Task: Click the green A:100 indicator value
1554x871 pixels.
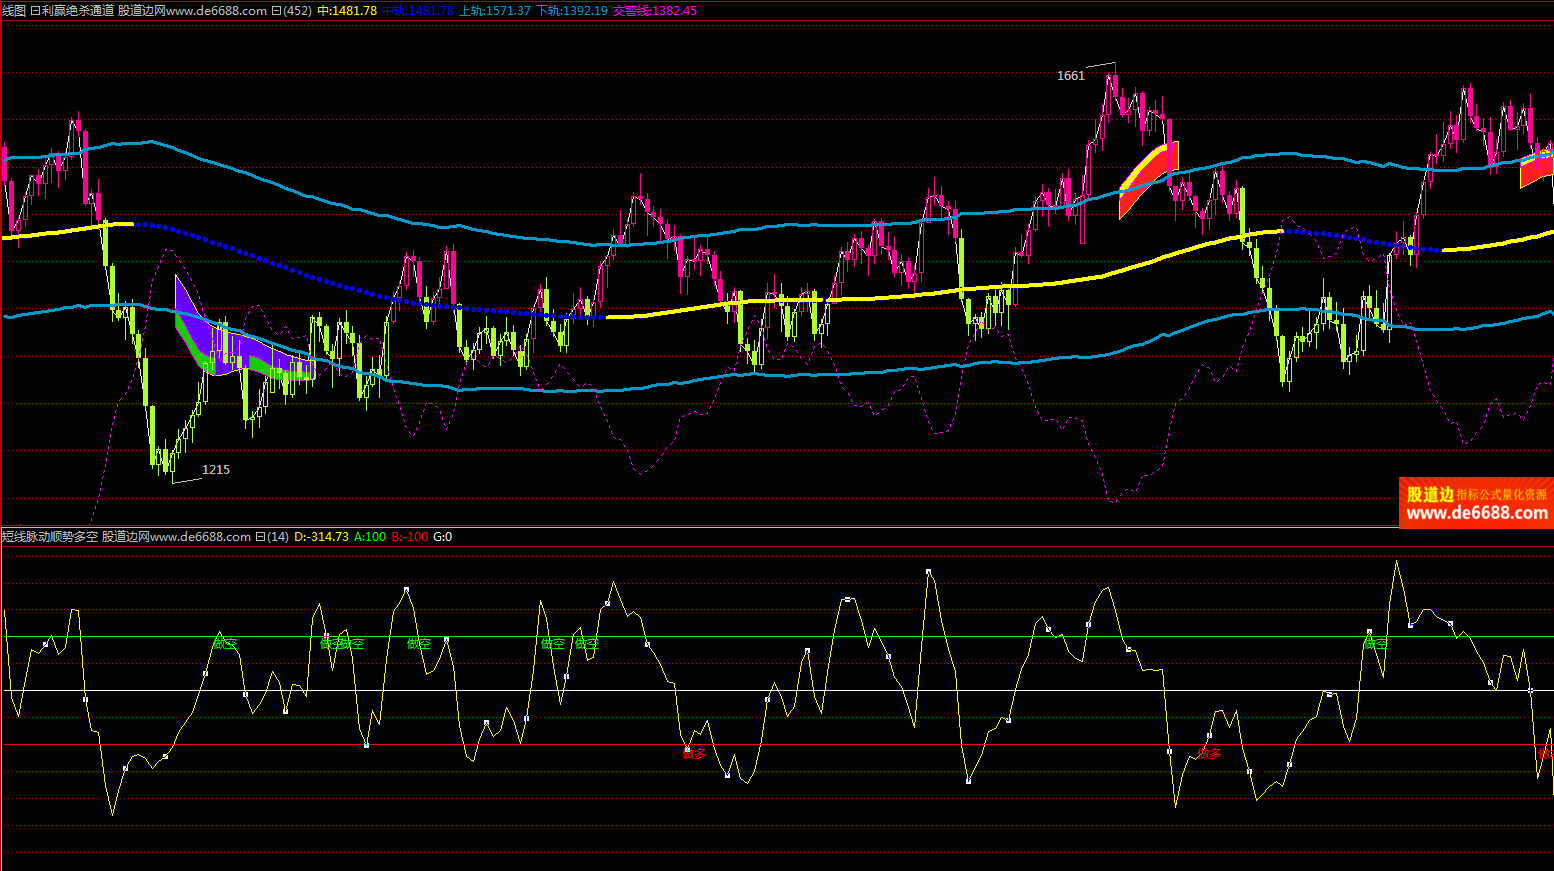Action: pos(370,537)
